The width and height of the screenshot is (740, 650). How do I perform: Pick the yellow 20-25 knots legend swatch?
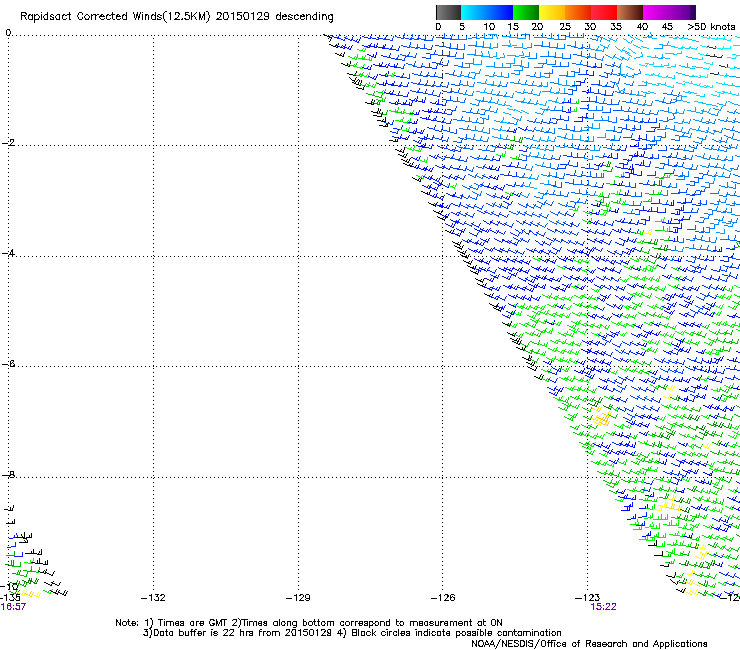[552, 12]
